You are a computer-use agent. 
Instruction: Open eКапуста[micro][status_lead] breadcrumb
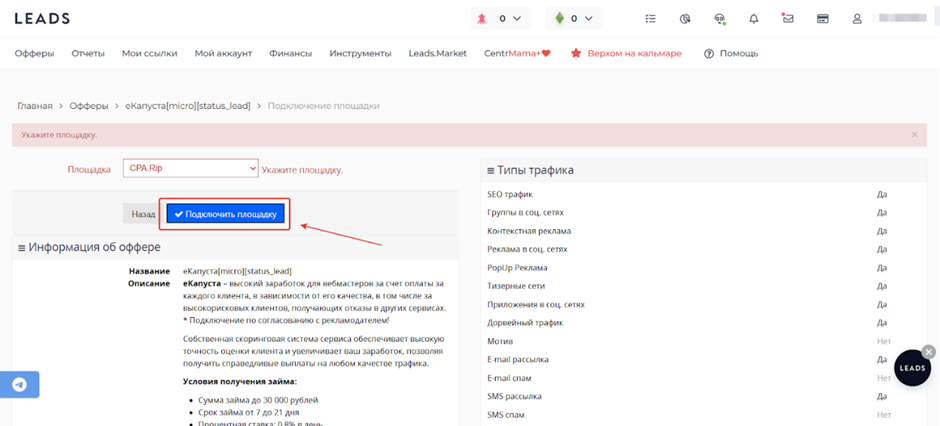point(188,105)
